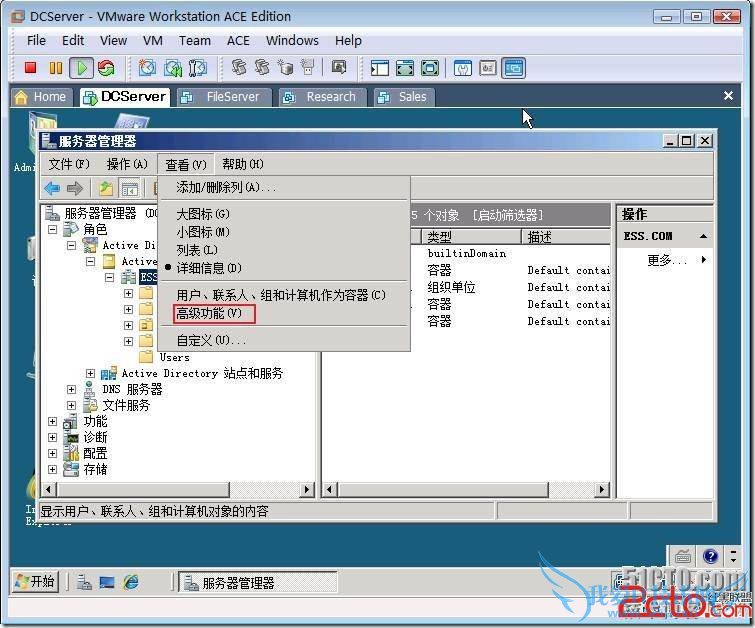Viewport: 755px width, 628px height.
Task: Collapse the ESS.COM actions section arrow
Action: [x=703, y=236]
